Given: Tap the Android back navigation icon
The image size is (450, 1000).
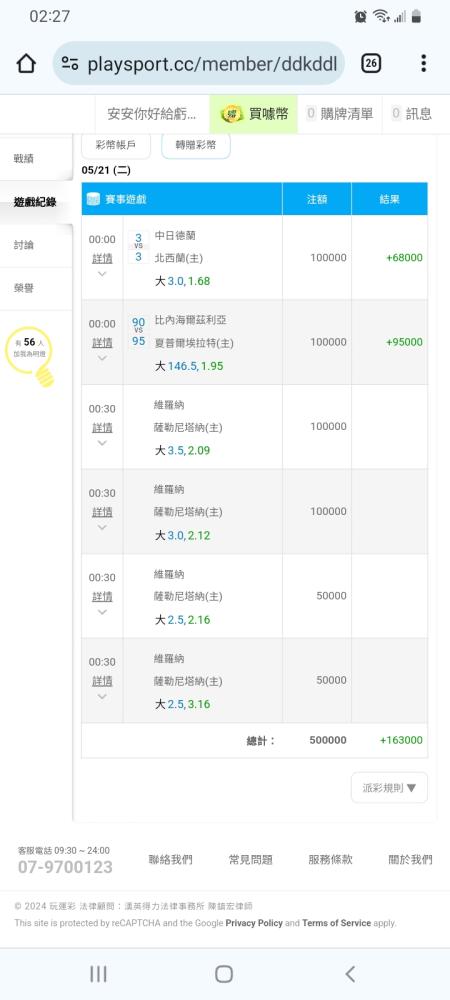Looking at the screenshot, I should [x=350, y=973].
